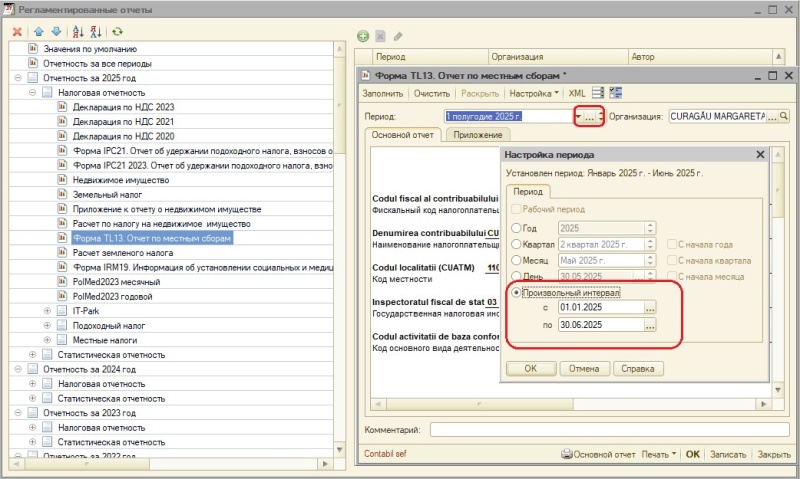
Task: Click the table layout icon next to XML
Action: point(598,93)
